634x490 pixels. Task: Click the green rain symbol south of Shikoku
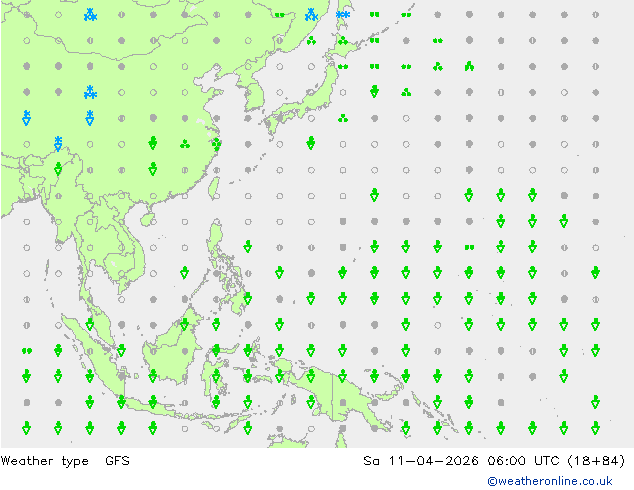point(311,143)
